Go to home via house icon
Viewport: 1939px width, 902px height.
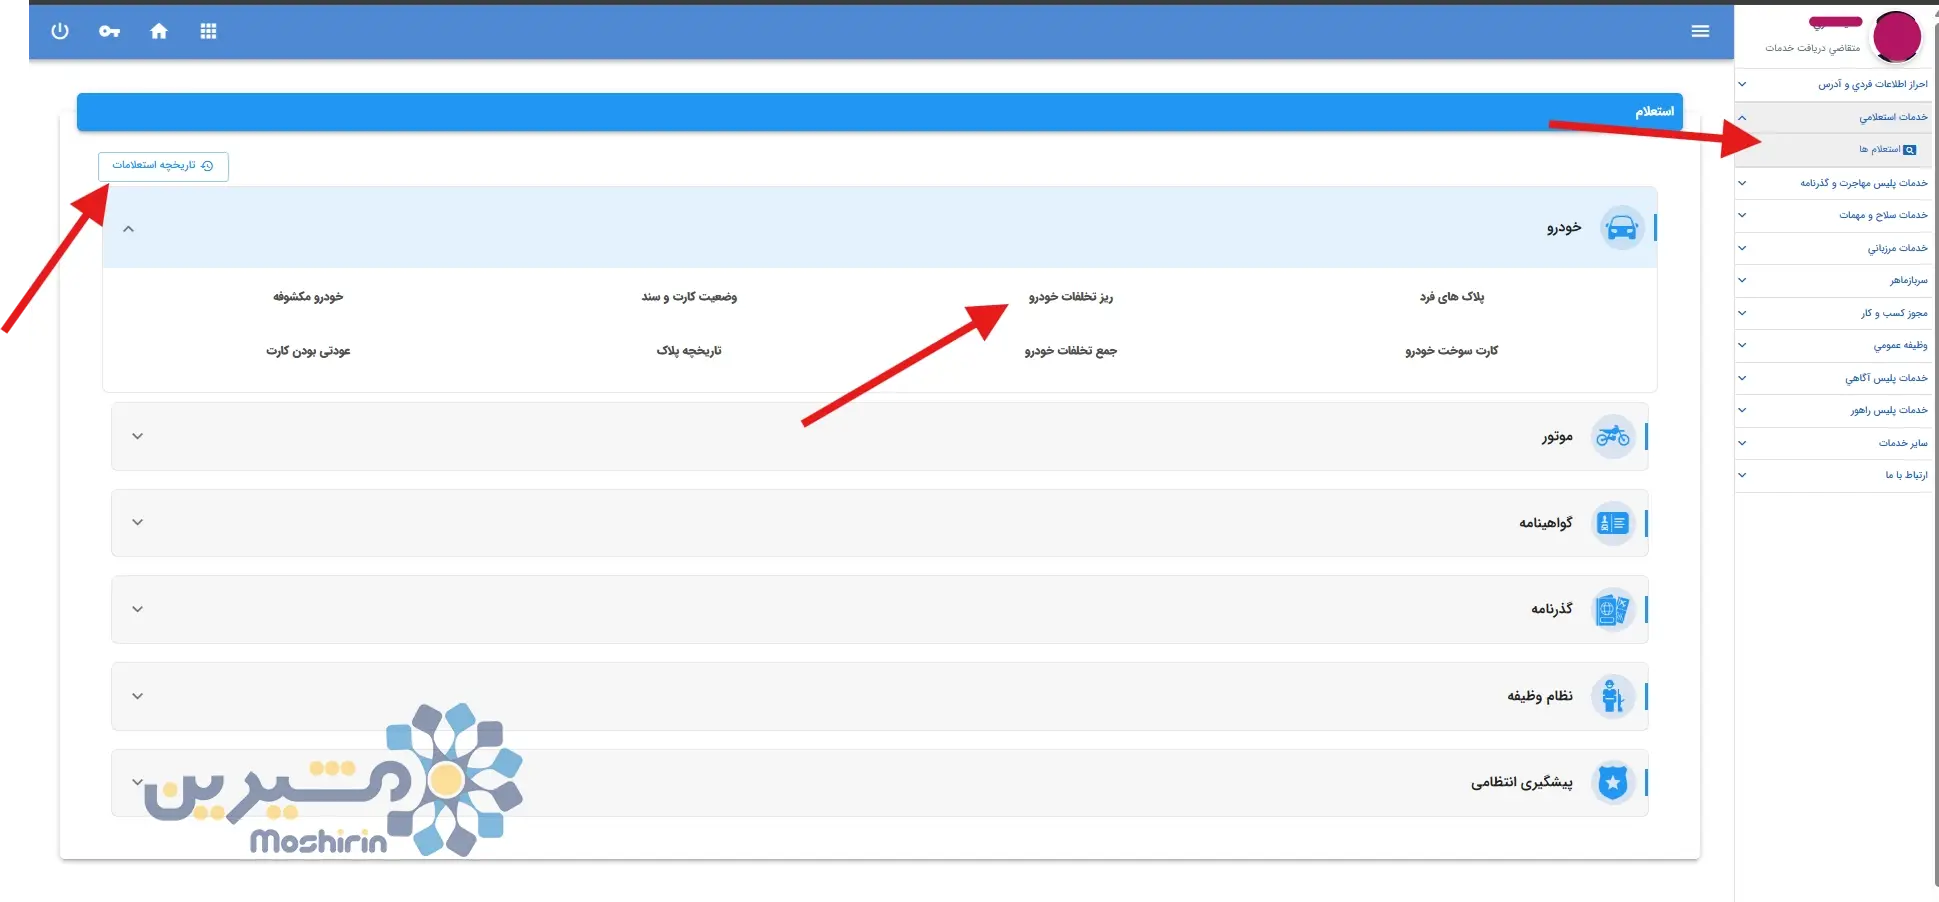coord(159,31)
